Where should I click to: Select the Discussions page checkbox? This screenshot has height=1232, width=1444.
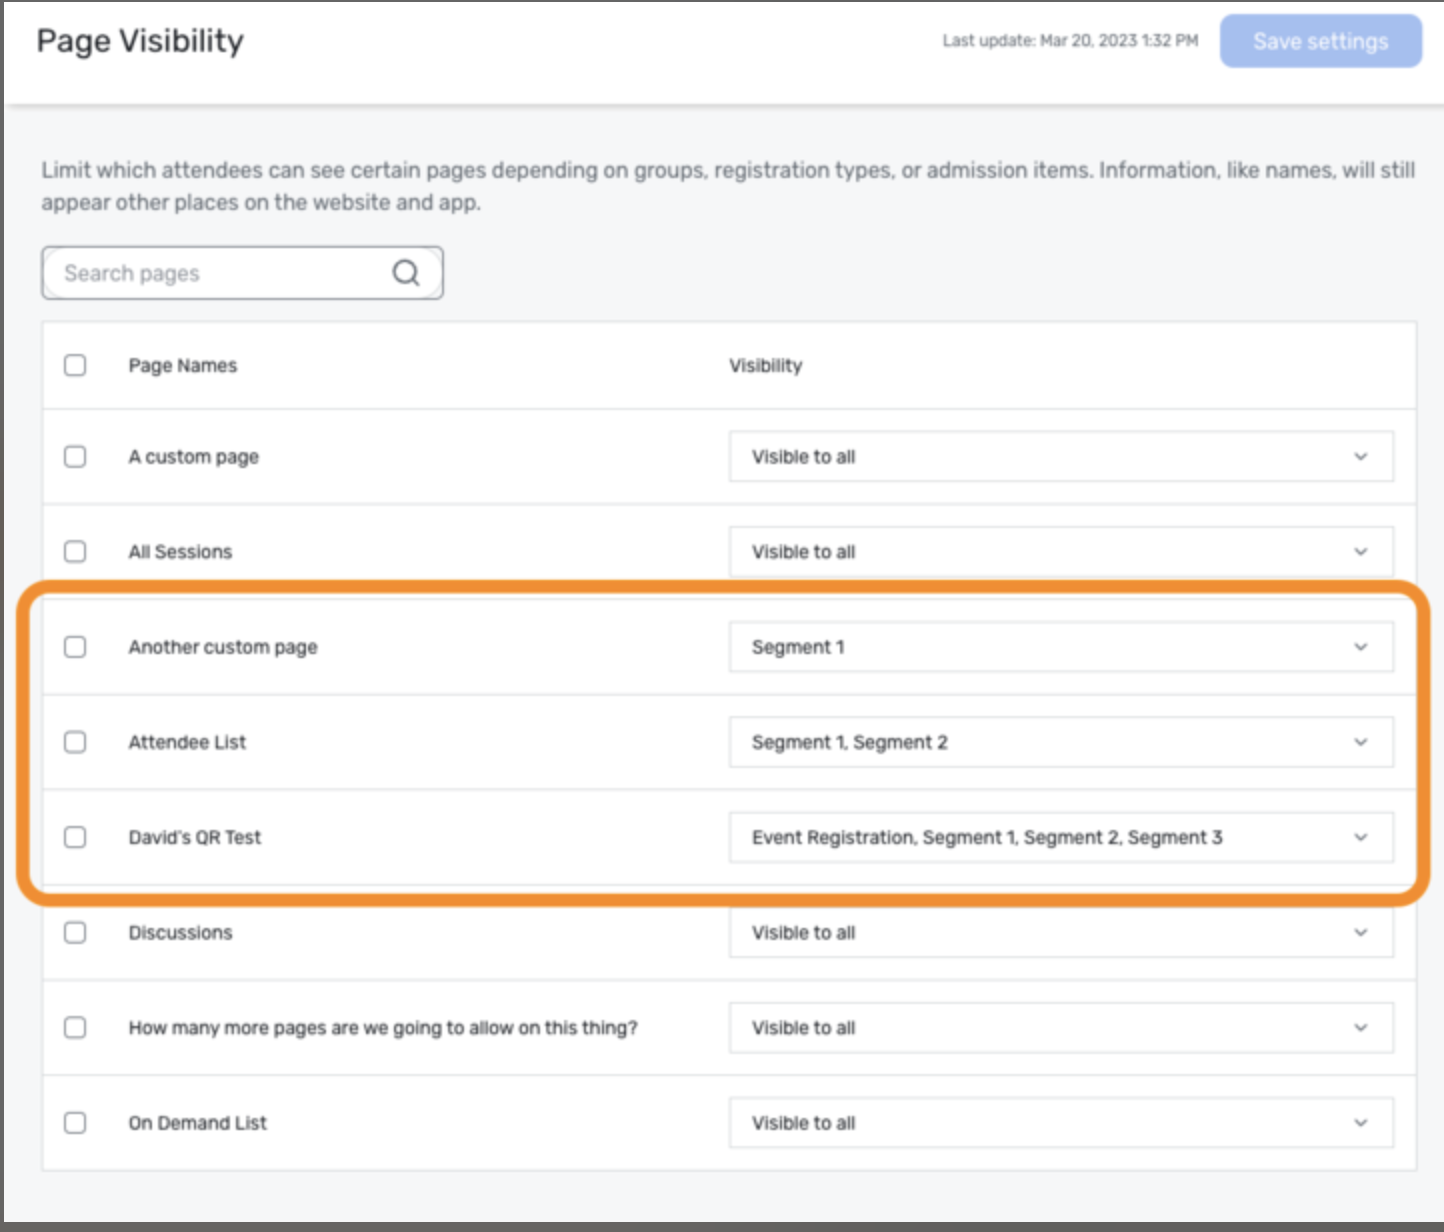[x=75, y=932]
